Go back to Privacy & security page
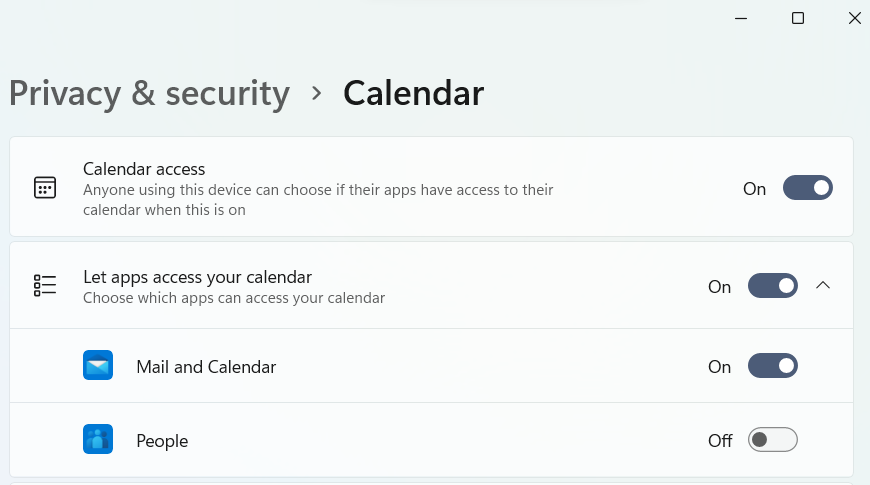The image size is (870, 485). click(149, 94)
